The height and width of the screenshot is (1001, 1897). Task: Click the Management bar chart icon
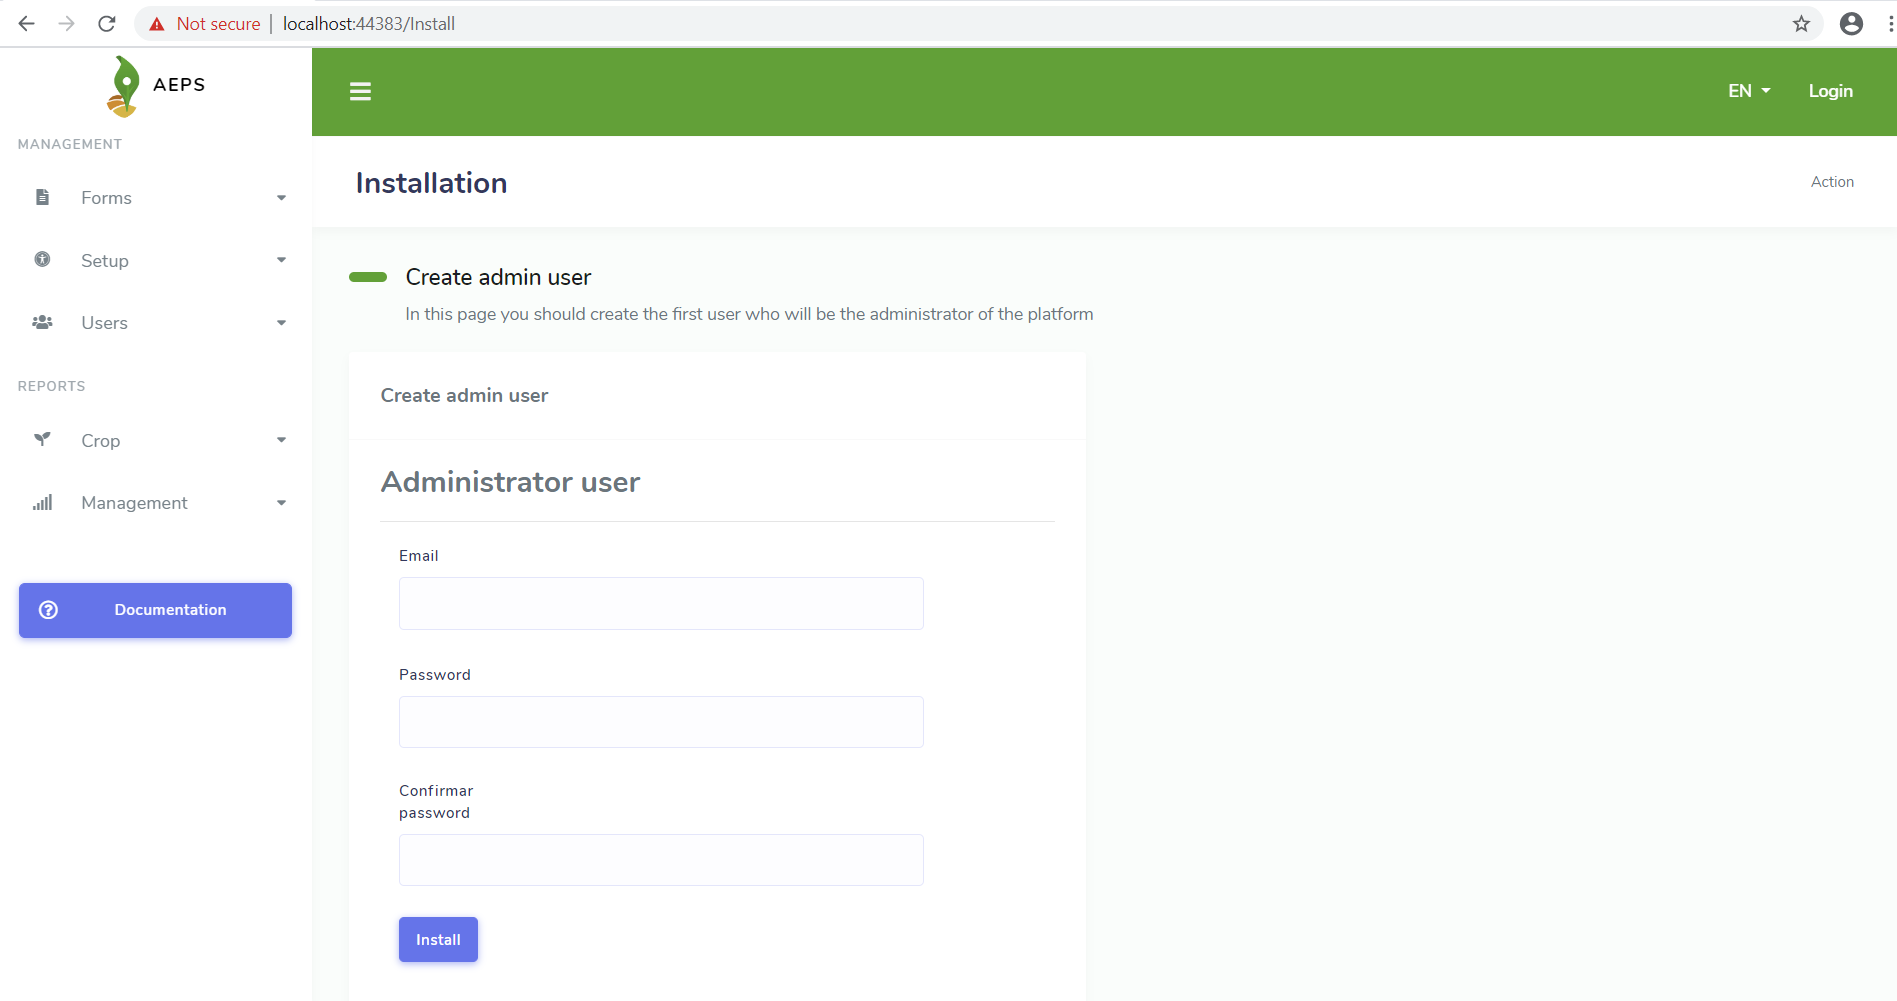coord(42,502)
